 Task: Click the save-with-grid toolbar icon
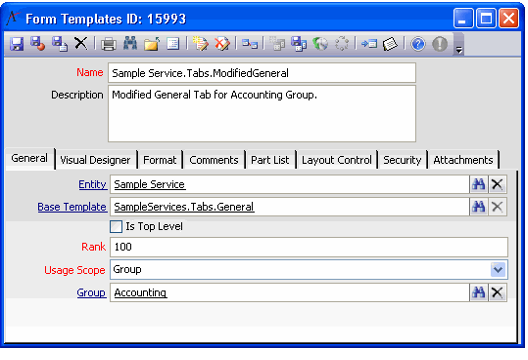[x=299, y=44]
